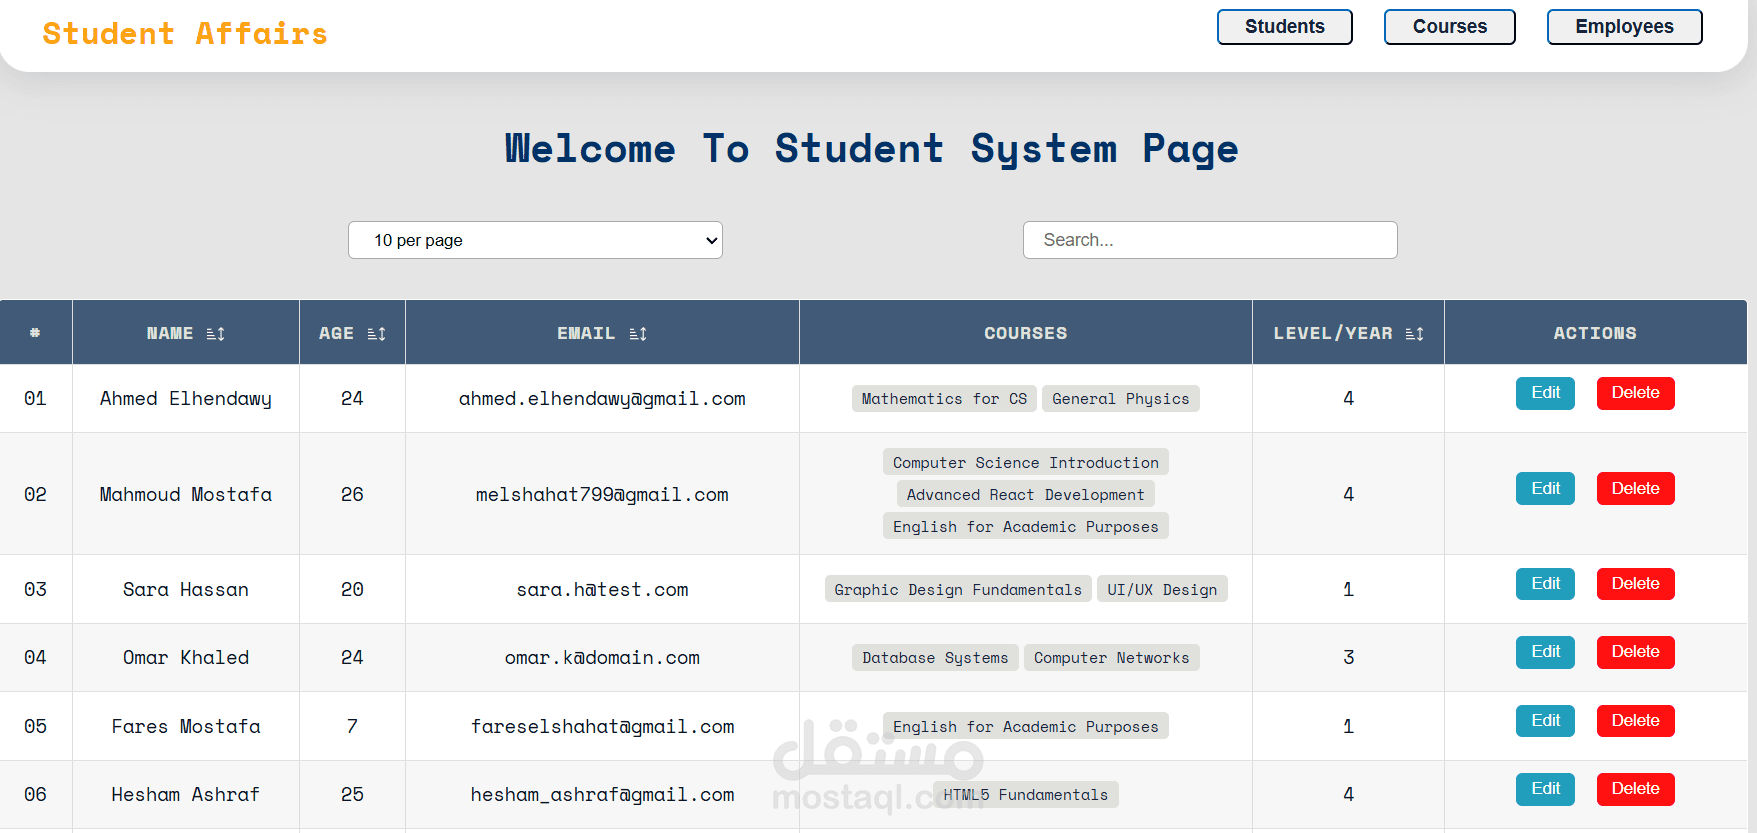Click the Graphic Design Fundamentals tag

pos(958,590)
